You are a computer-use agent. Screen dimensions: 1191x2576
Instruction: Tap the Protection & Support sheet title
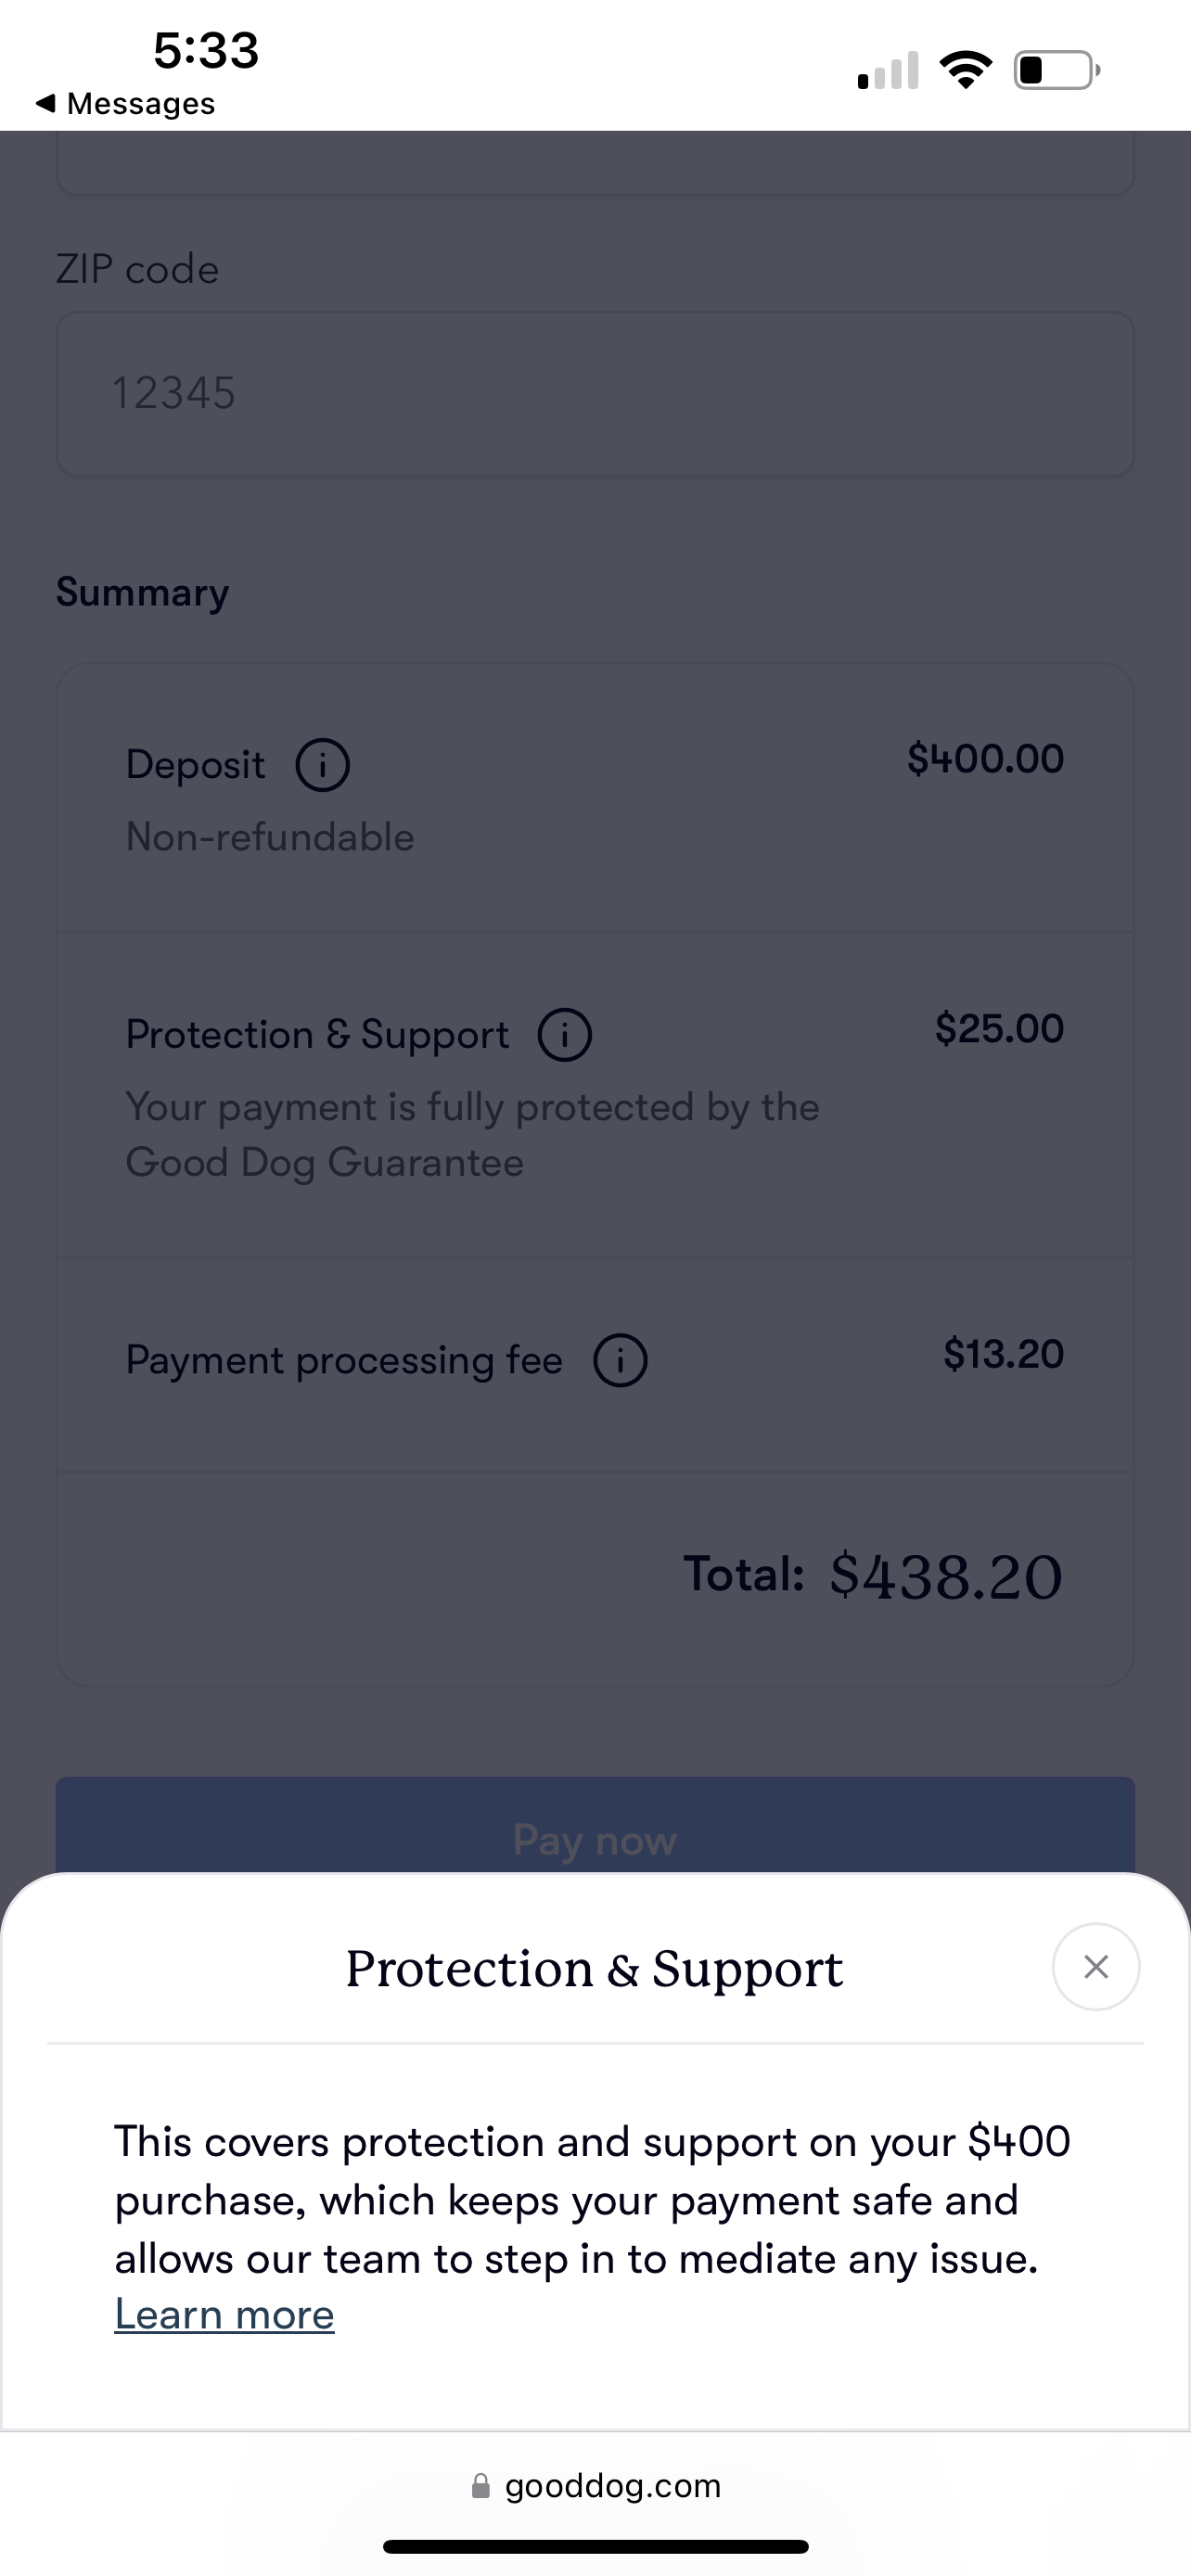(x=594, y=1969)
